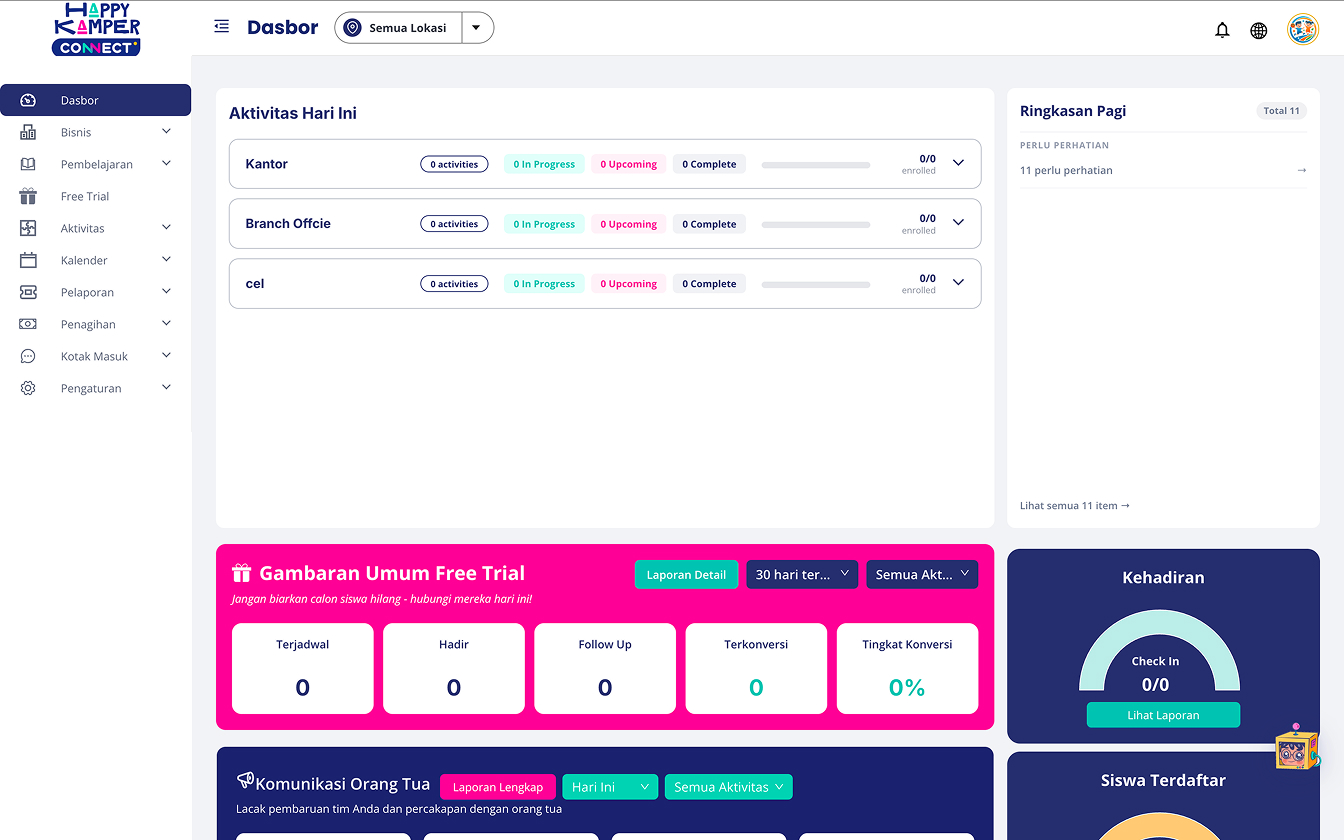Click the Pelaporan ticket icon
1344x840 pixels.
coord(28,292)
